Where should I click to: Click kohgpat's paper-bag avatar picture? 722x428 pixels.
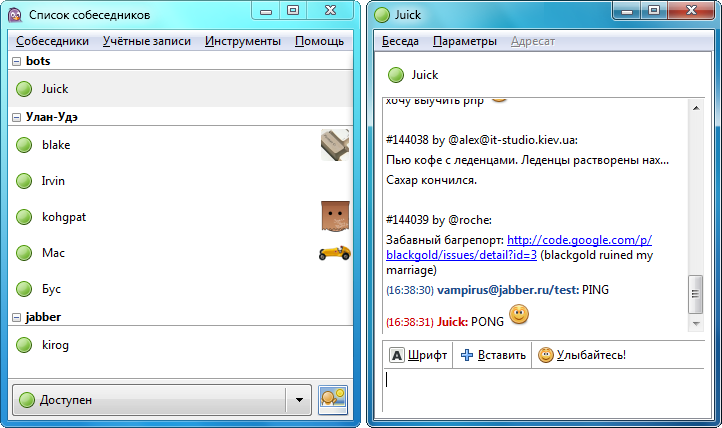(335, 216)
